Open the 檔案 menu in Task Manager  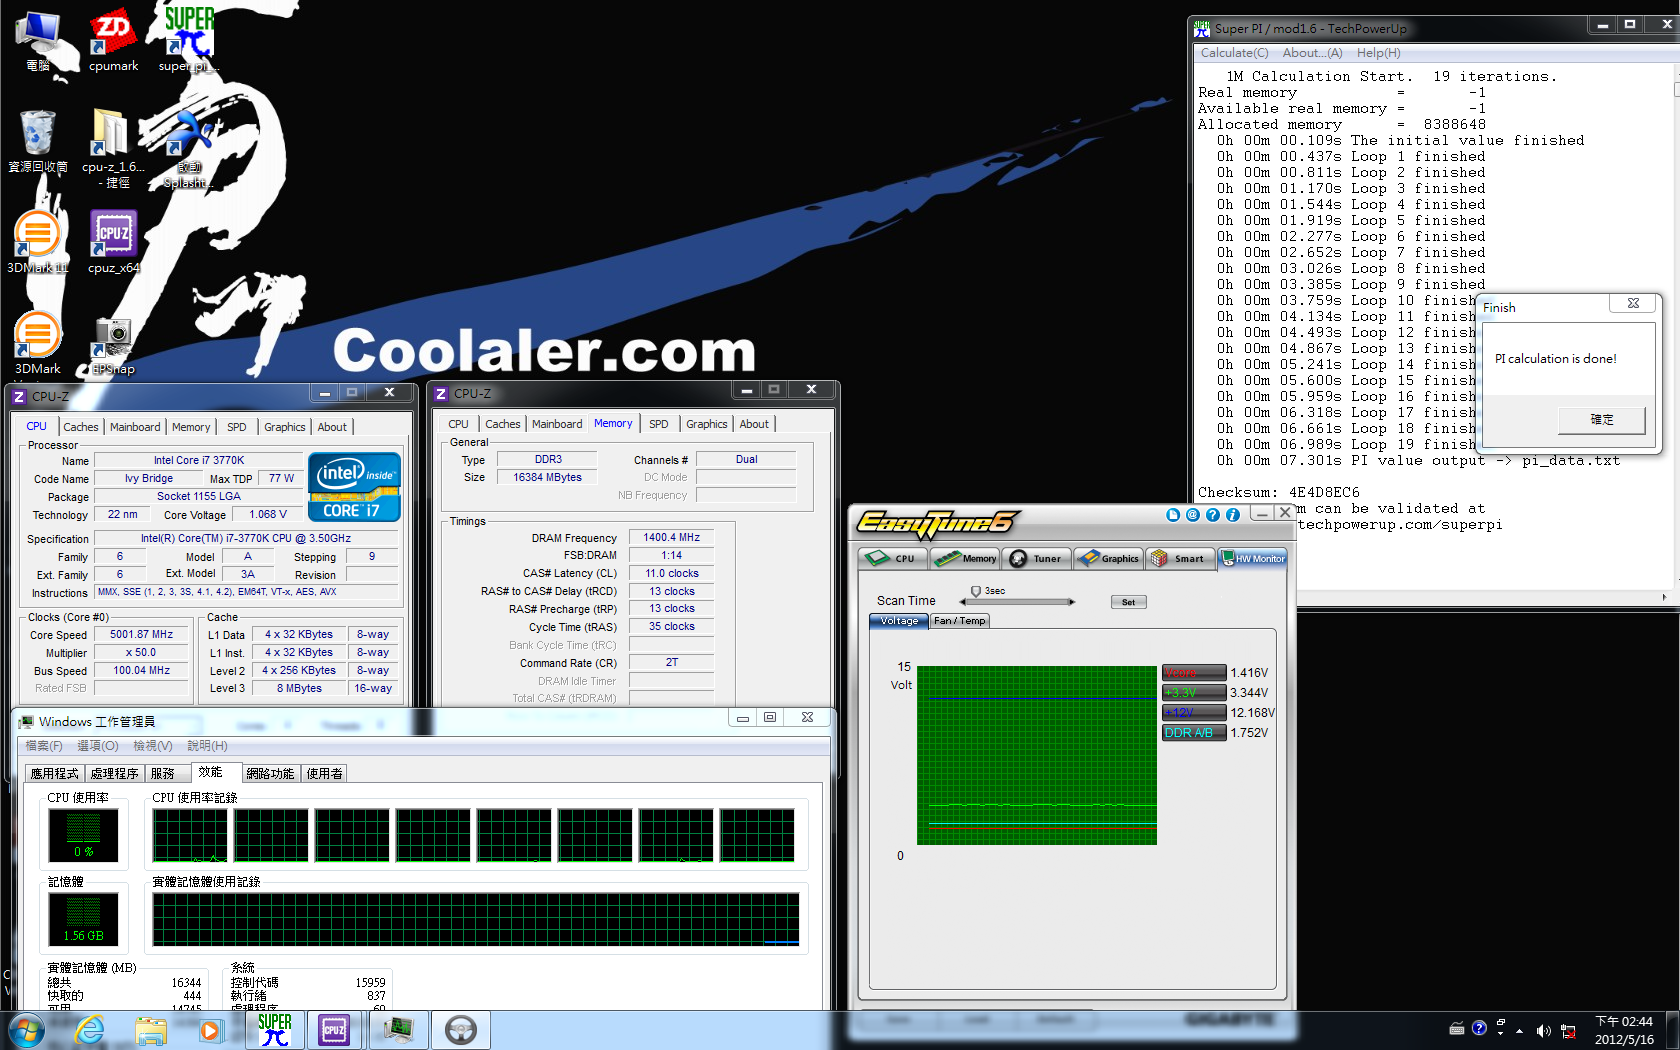(x=43, y=746)
